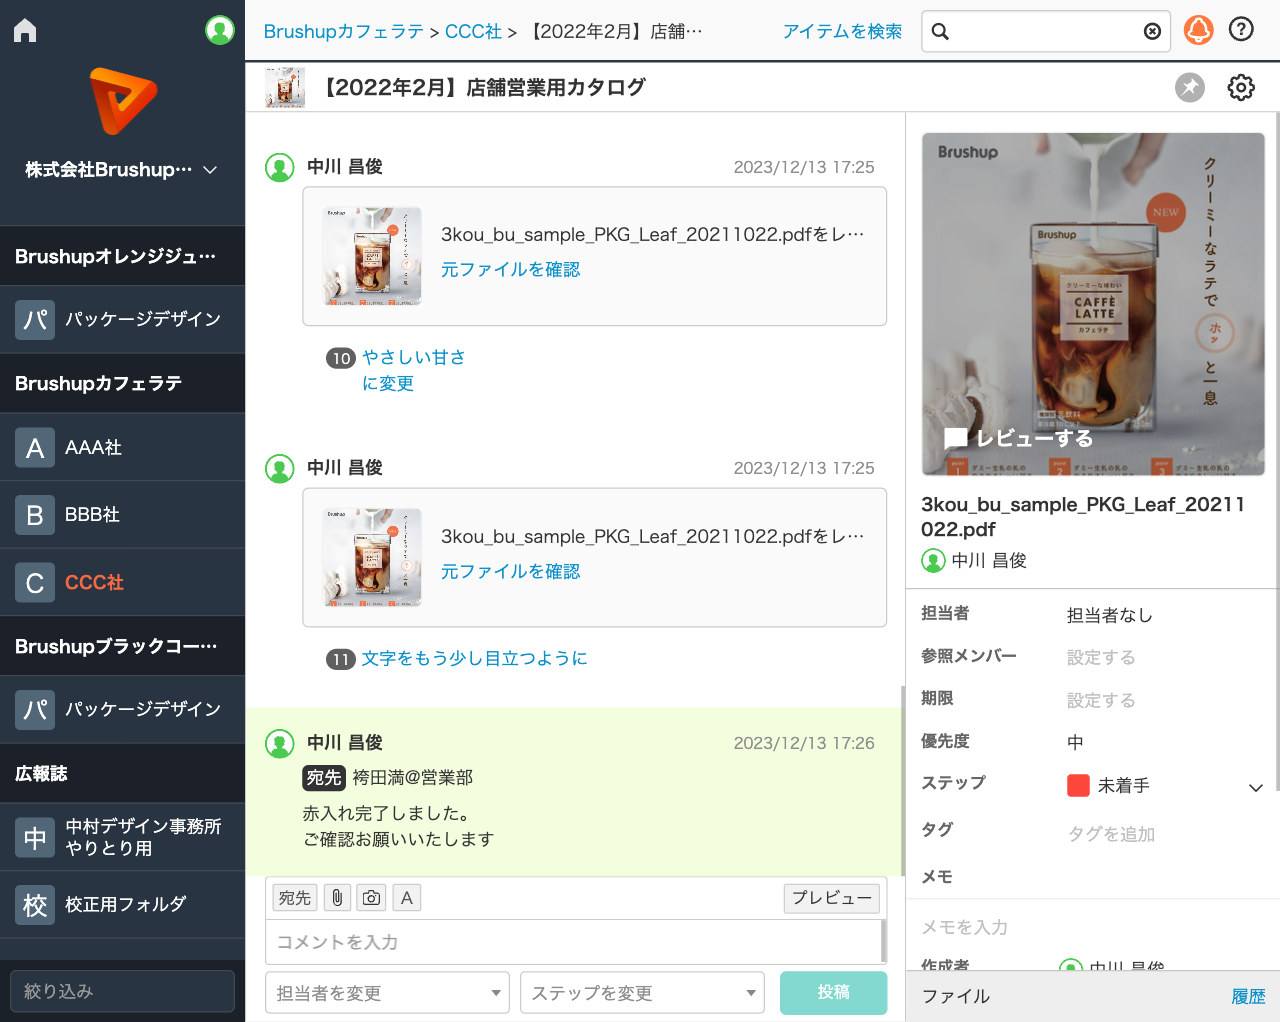The width and height of the screenshot is (1280, 1022).
Task: Click レビューする on the large preview
Action: pos(1019,438)
